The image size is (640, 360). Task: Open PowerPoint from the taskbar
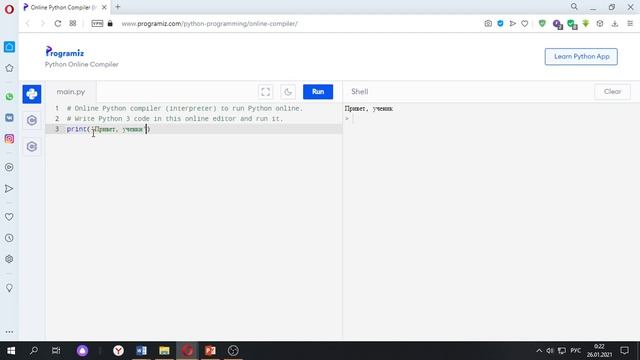(x=210, y=351)
